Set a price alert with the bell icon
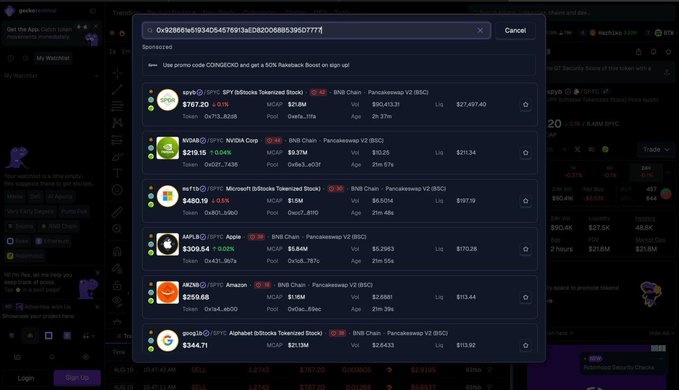This screenshot has width=679, height=390. [653, 52]
